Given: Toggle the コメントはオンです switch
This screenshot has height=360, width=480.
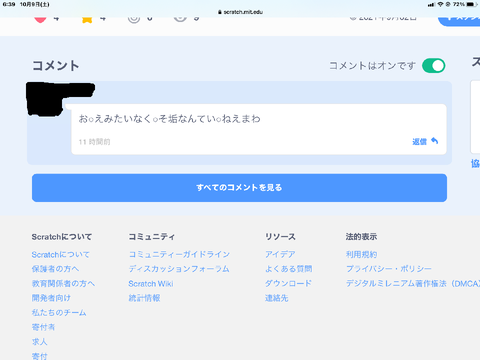Looking at the screenshot, I should tap(434, 66).
